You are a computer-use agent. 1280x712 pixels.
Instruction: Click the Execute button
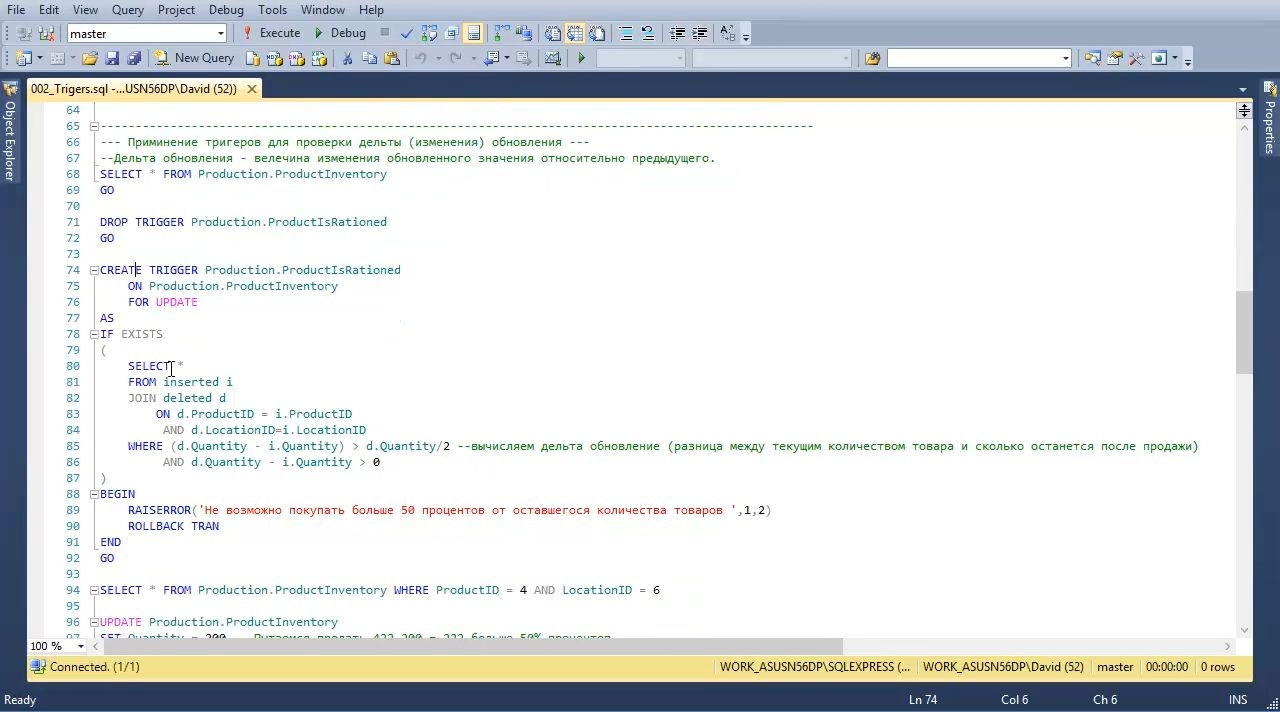[271, 34]
